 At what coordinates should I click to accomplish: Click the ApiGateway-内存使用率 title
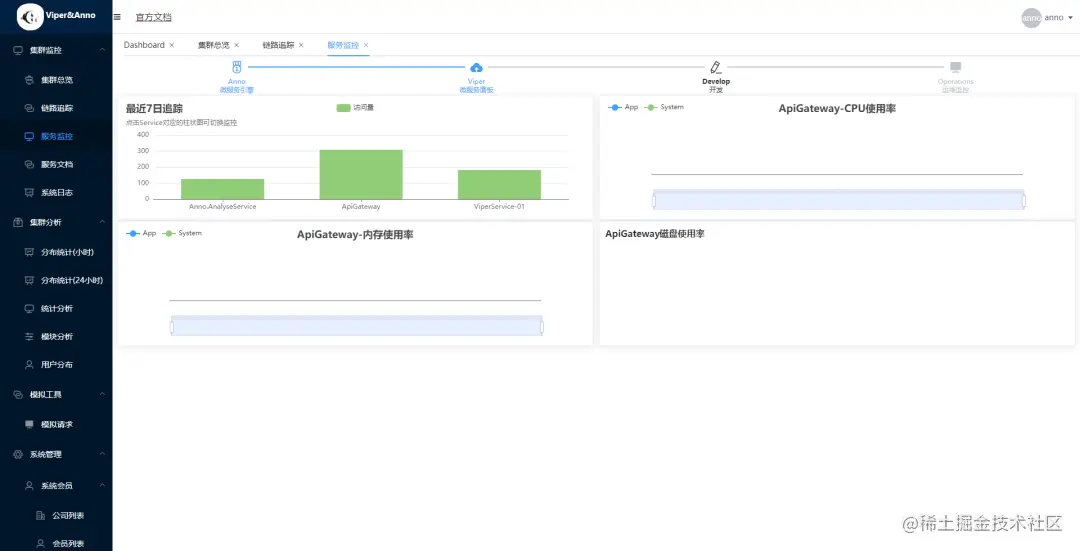coord(355,235)
